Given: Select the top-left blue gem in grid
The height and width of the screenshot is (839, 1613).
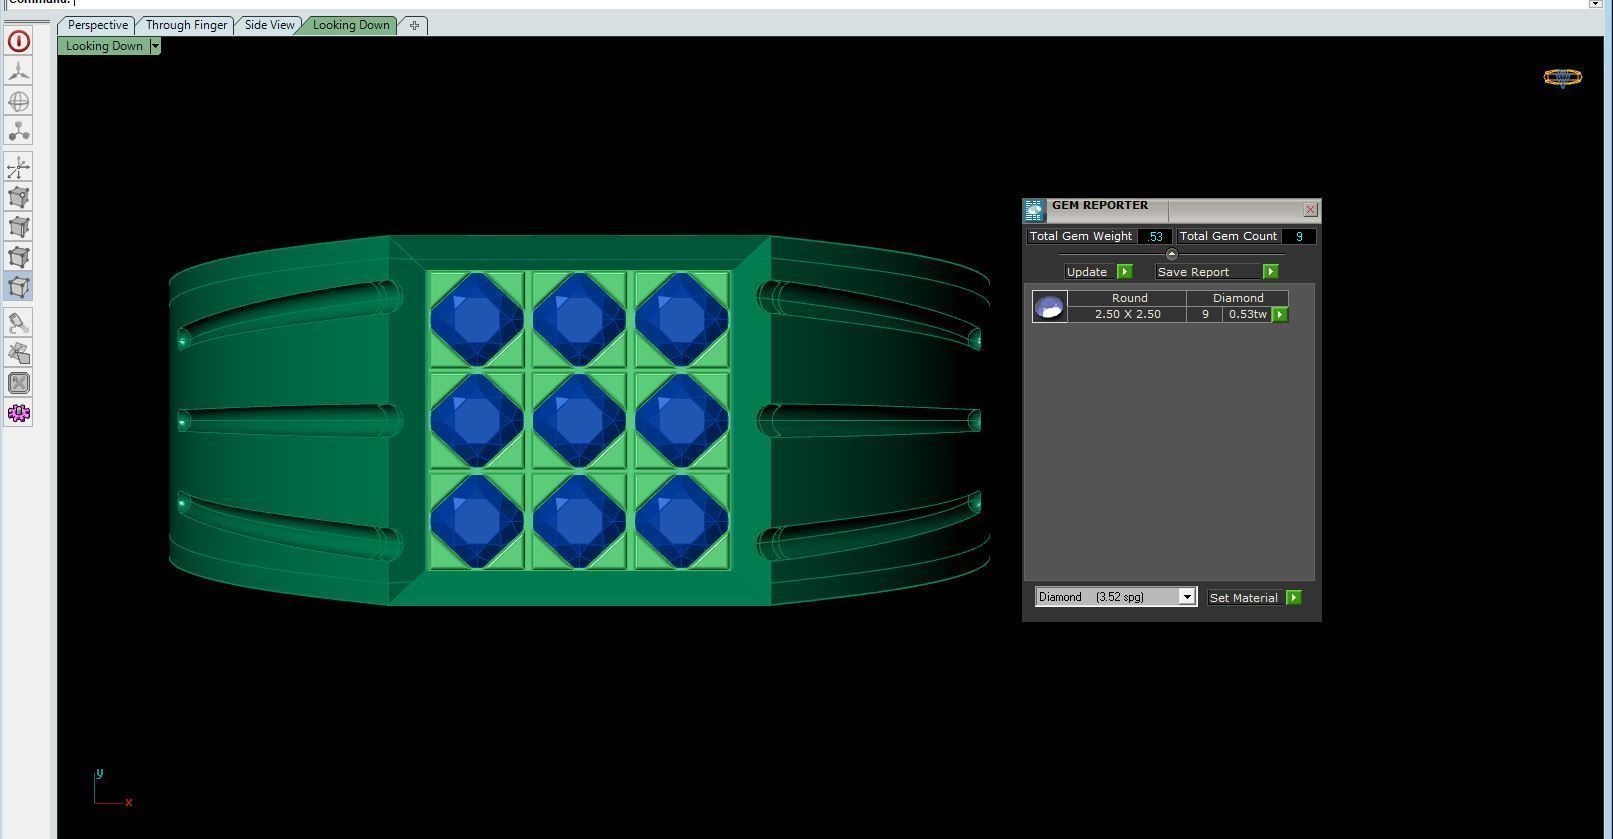Looking at the screenshot, I should tap(477, 319).
